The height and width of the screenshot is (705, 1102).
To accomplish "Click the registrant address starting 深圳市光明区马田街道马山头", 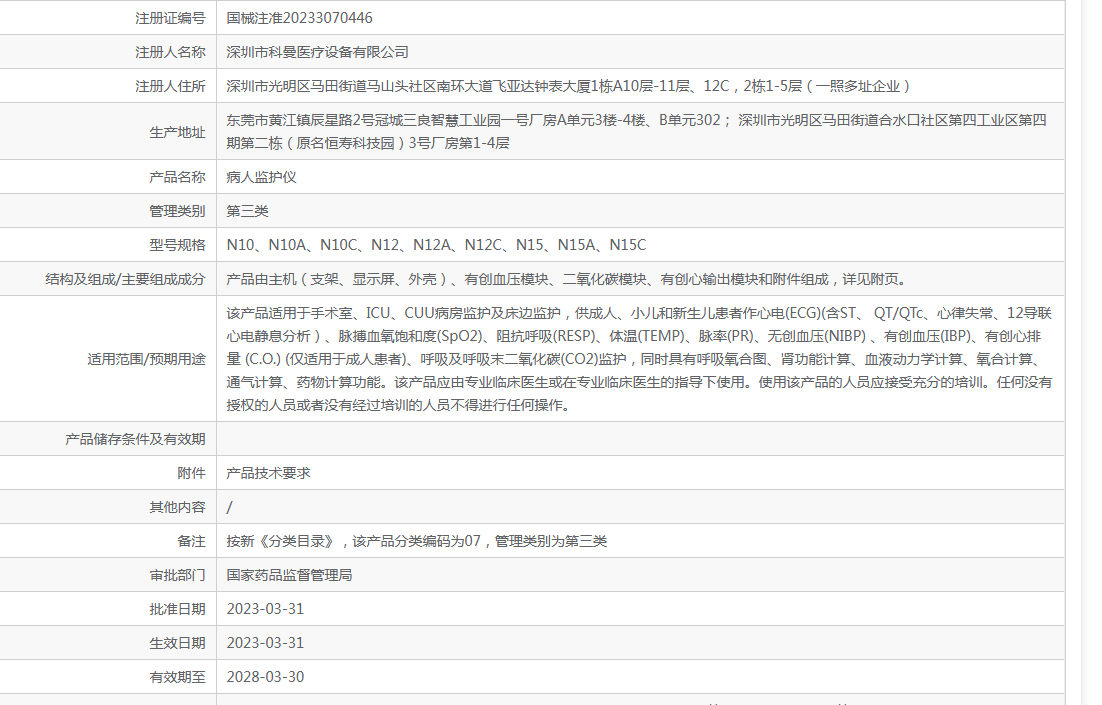I will 568,86.
